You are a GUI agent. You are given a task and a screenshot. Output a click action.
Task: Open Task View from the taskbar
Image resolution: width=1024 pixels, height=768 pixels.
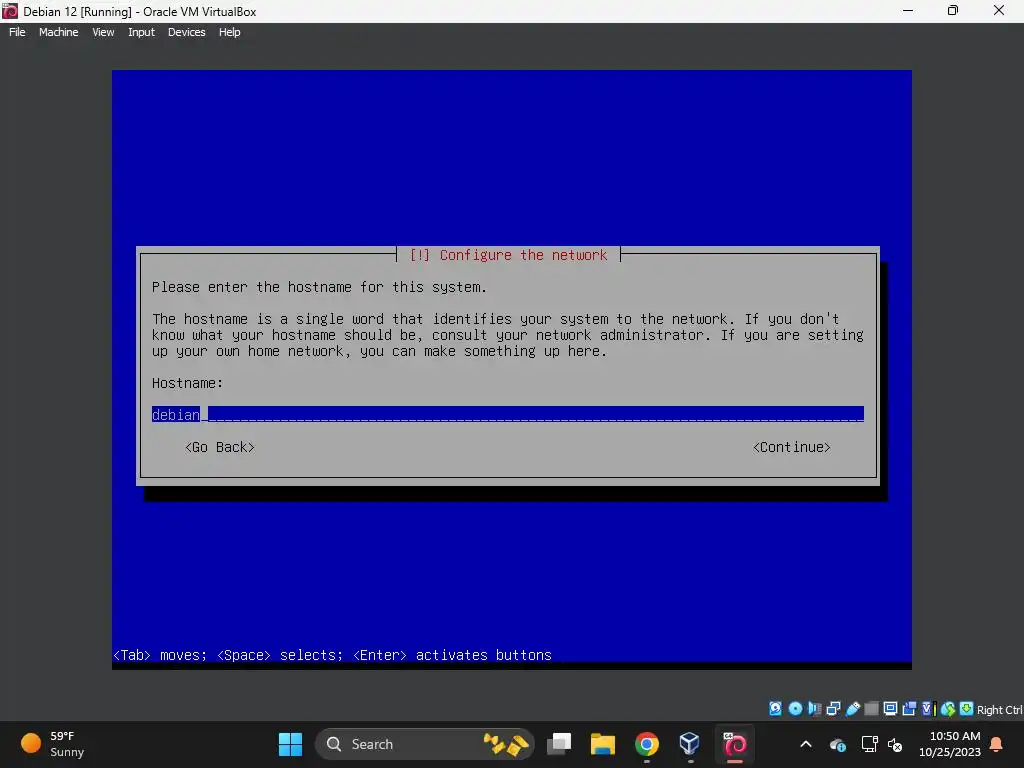pyautogui.click(x=559, y=744)
